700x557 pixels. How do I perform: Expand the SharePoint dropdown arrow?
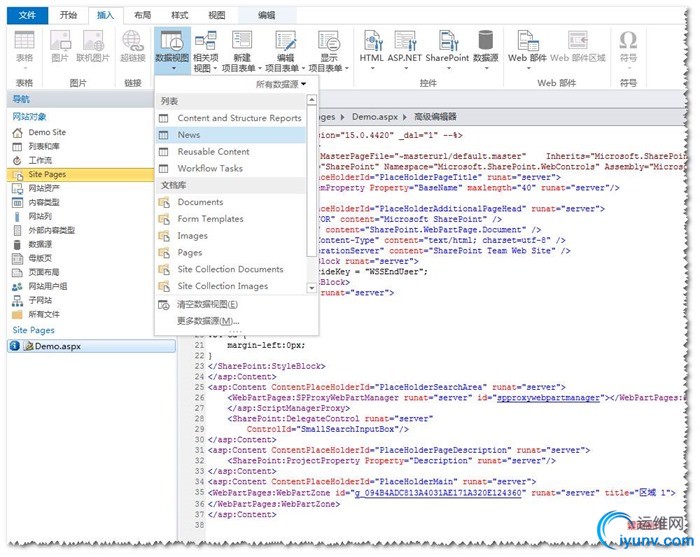448,69
